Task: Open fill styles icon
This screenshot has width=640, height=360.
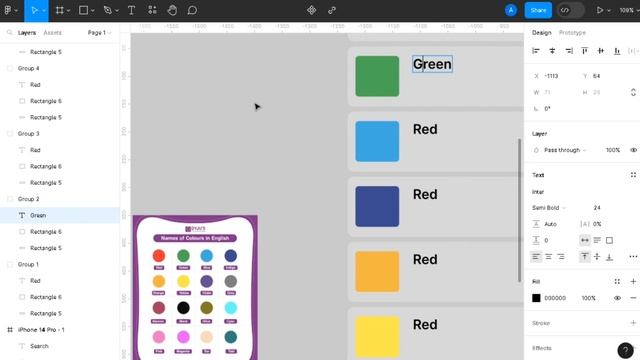Action: (617, 282)
